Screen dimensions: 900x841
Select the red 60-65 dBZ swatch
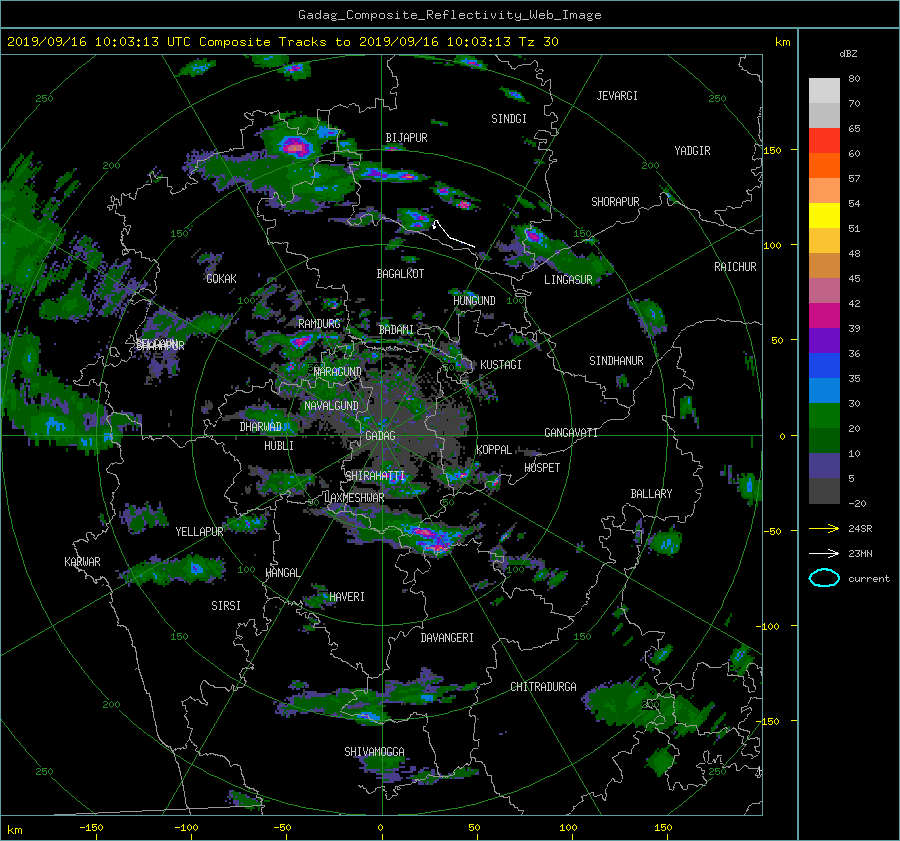click(x=824, y=141)
